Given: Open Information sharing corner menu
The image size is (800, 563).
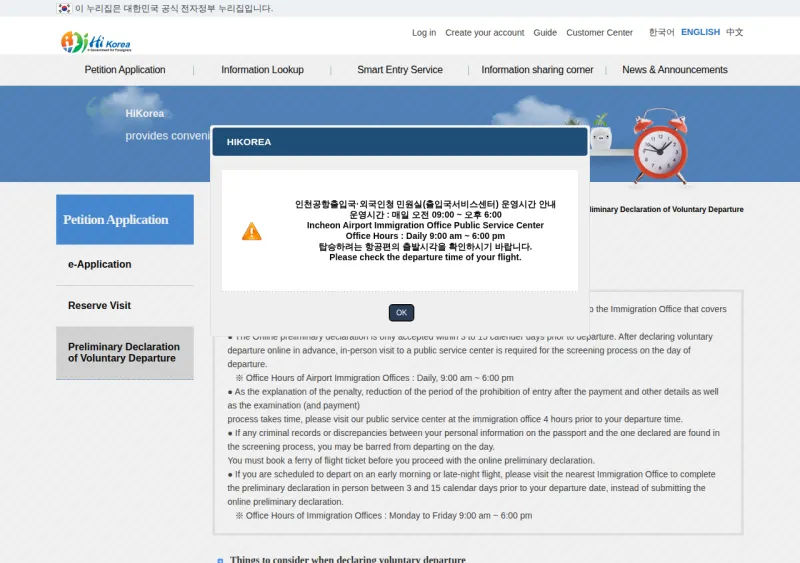Looking at the screenshot, I should point(537,70).
